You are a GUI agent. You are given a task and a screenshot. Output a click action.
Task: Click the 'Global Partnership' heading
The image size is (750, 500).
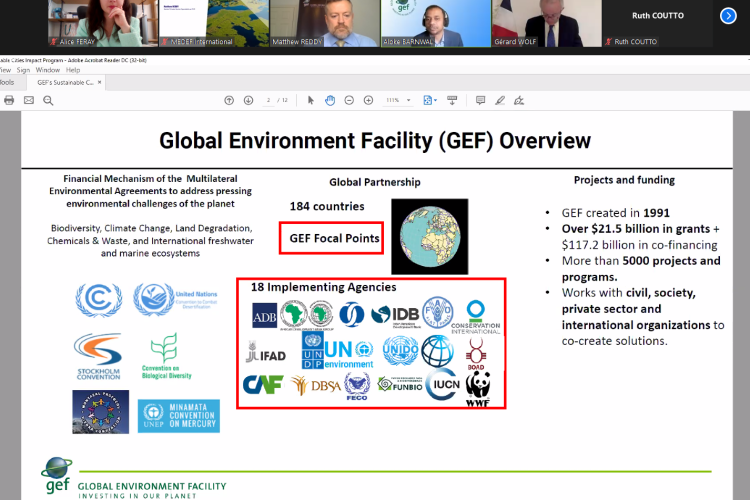375,182
